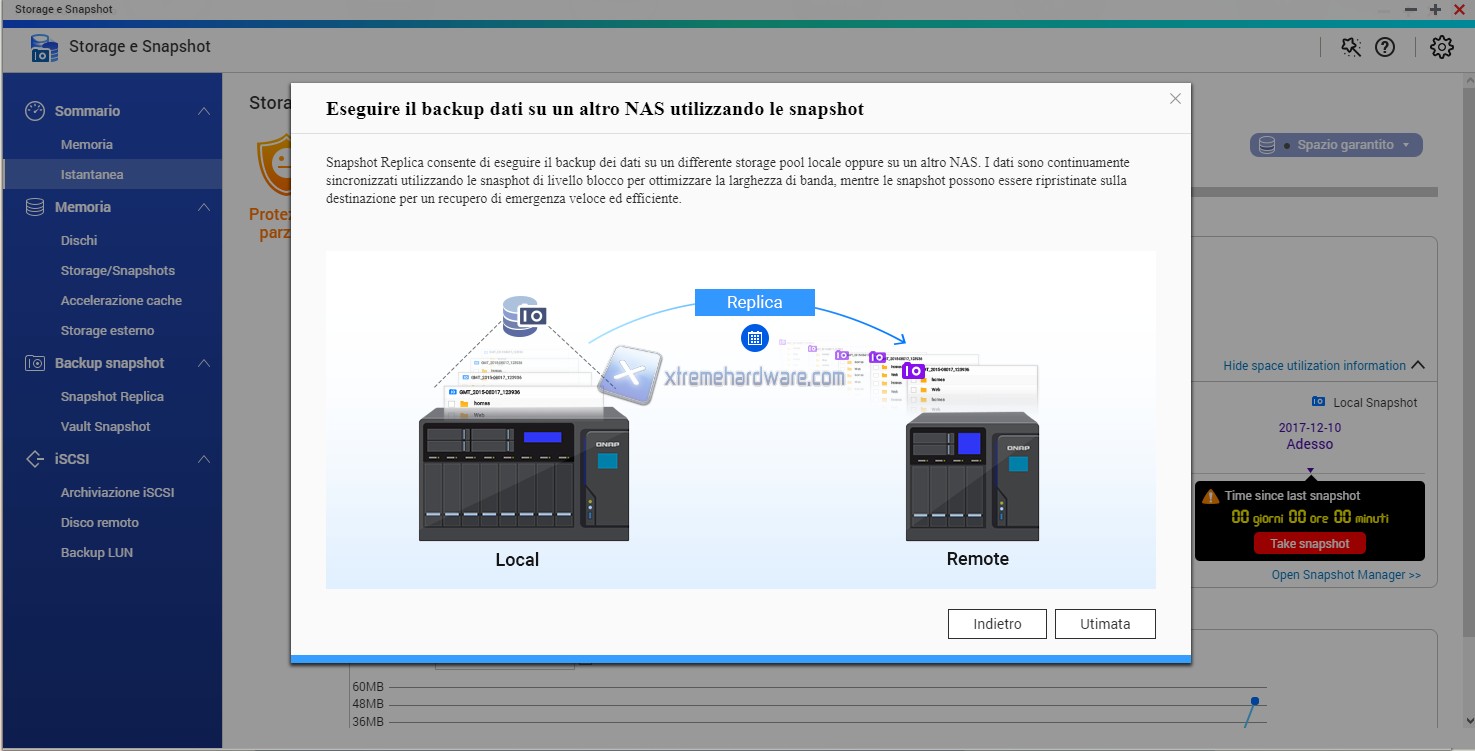The height and width of the screenshot is (751, 1475).
Task: Click the settings gear icon
Action: pyautogui.click(x=1441, y=47)
